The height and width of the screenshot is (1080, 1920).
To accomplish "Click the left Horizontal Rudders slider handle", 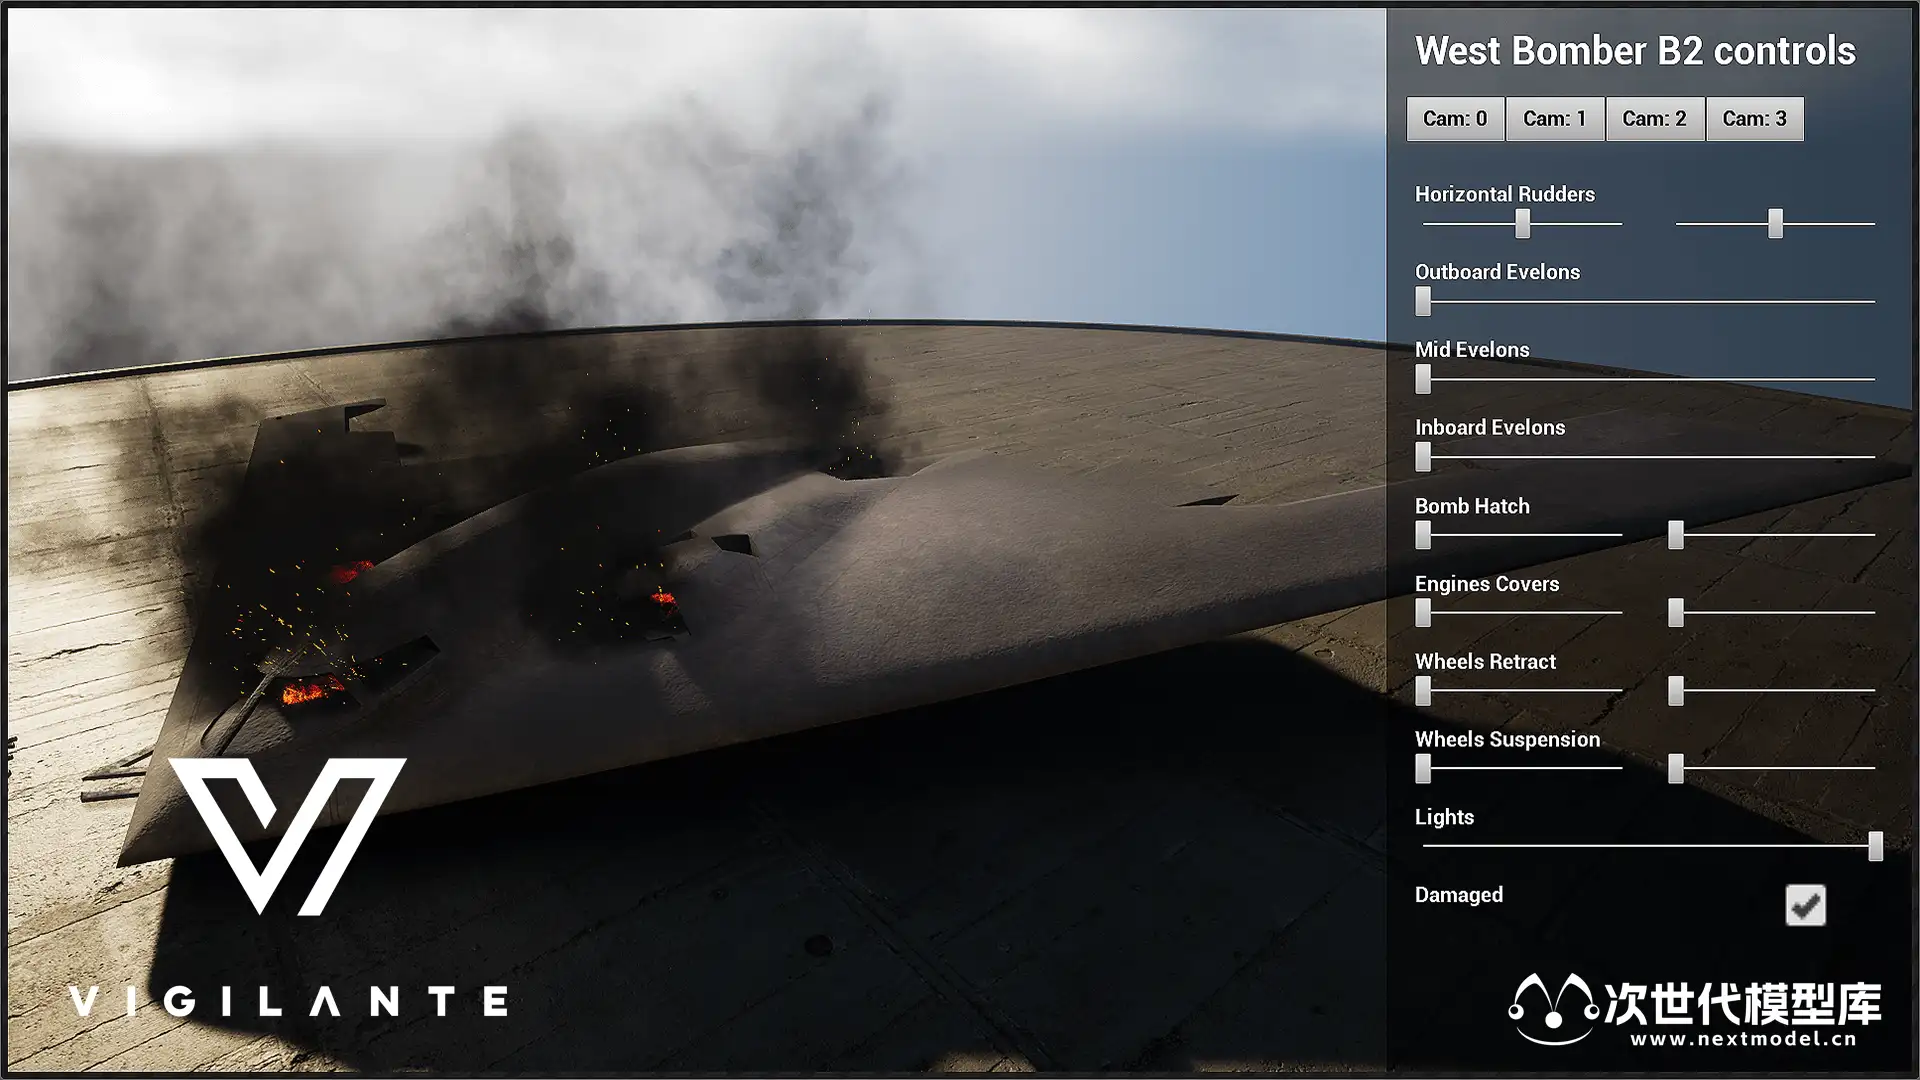I will (1522, 224).
